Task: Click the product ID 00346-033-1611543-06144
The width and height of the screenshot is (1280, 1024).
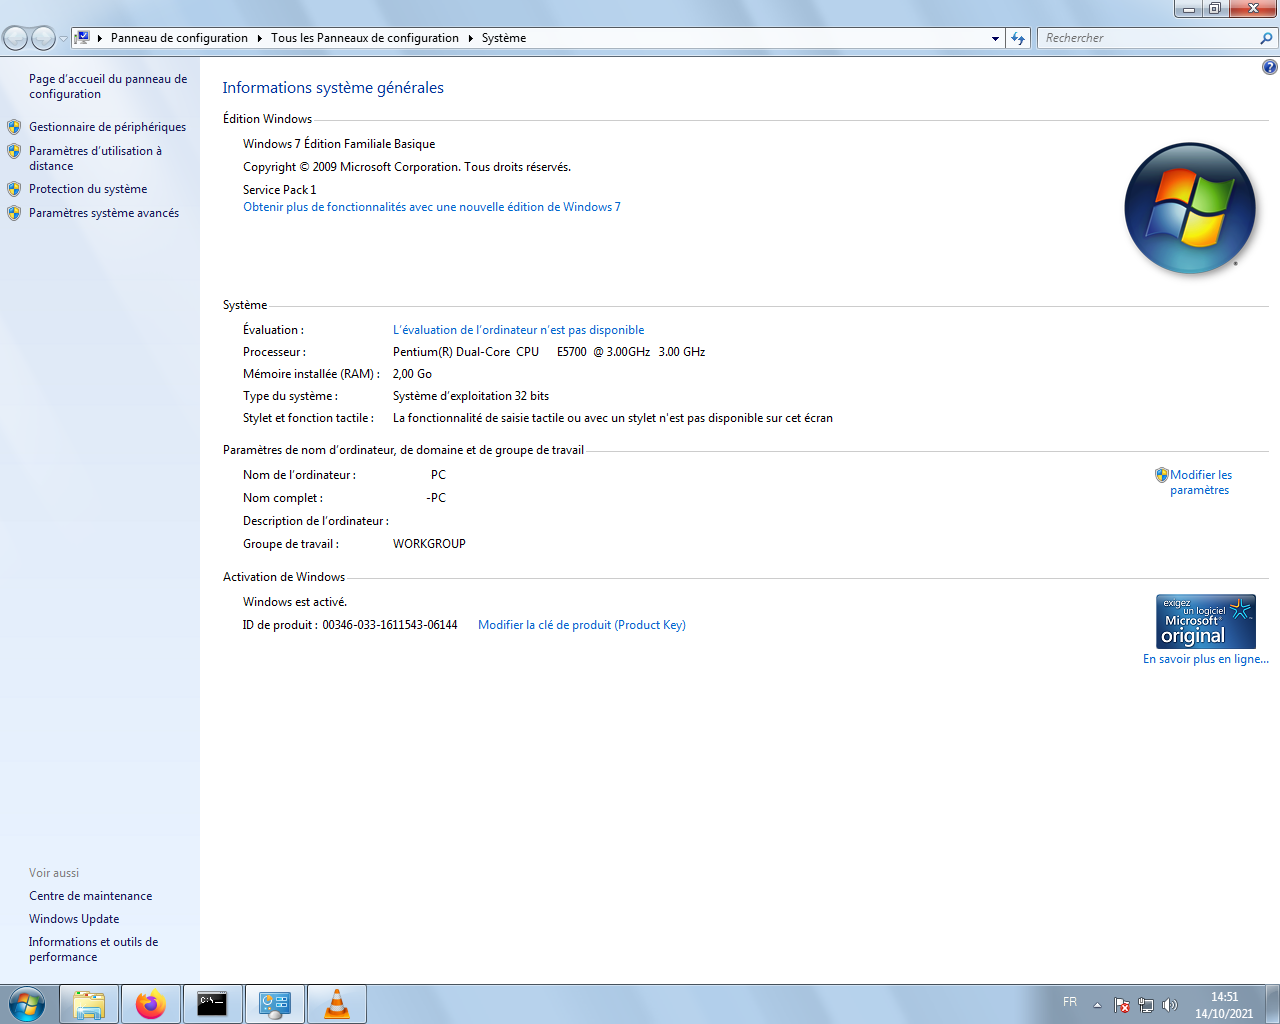Action: (x=390, y=625)
